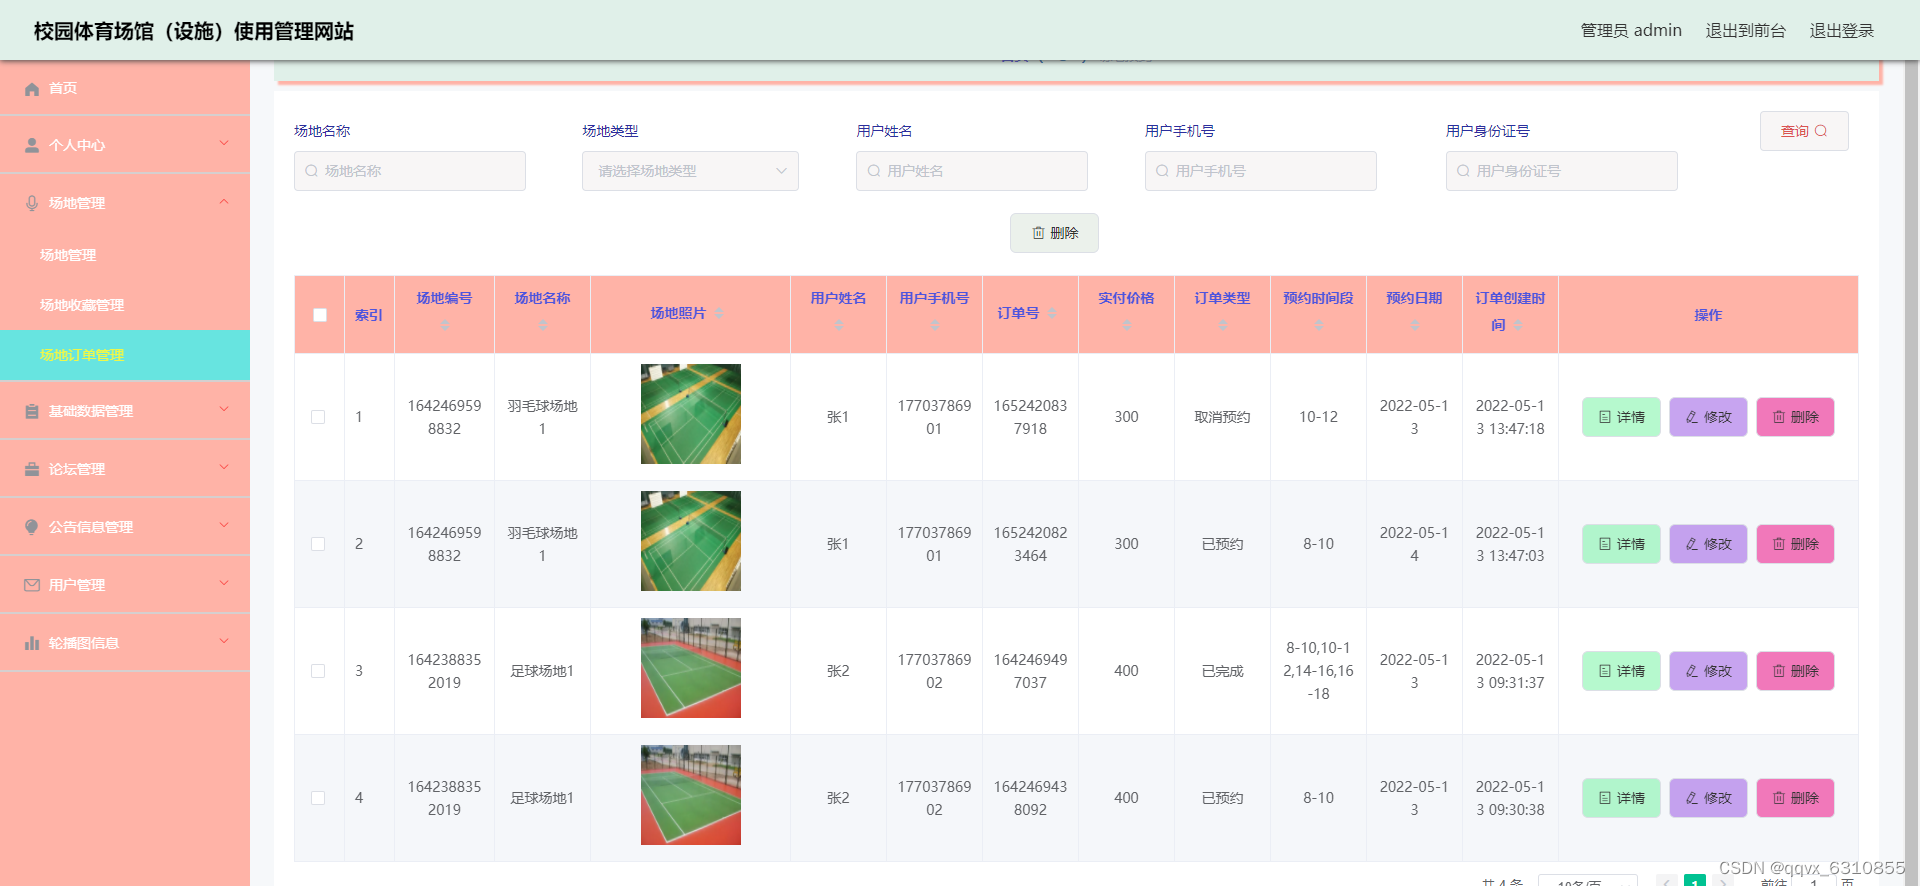Check the box for row 1 order 1652420837918
Image resolution: width=1920 pixels, height=886 pixels.
[318, 417]
